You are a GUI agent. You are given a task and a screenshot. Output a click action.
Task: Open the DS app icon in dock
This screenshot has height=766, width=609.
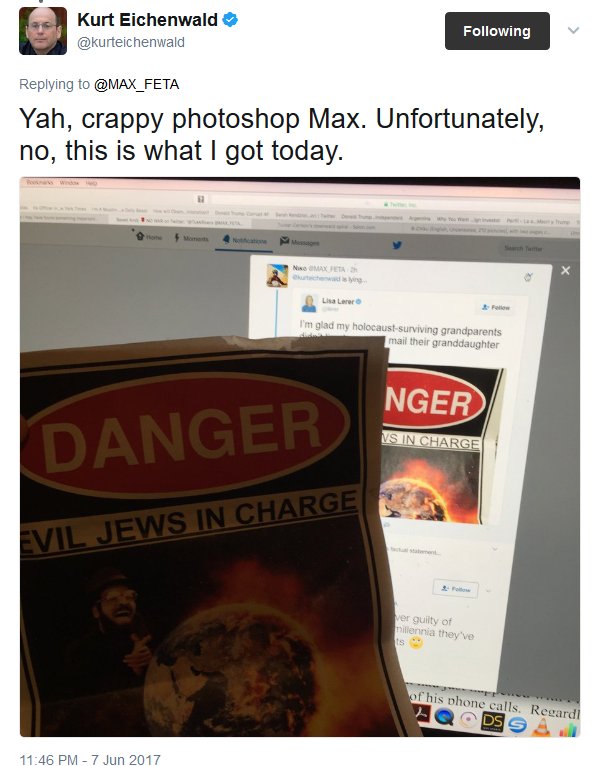(x=492, y=721)
